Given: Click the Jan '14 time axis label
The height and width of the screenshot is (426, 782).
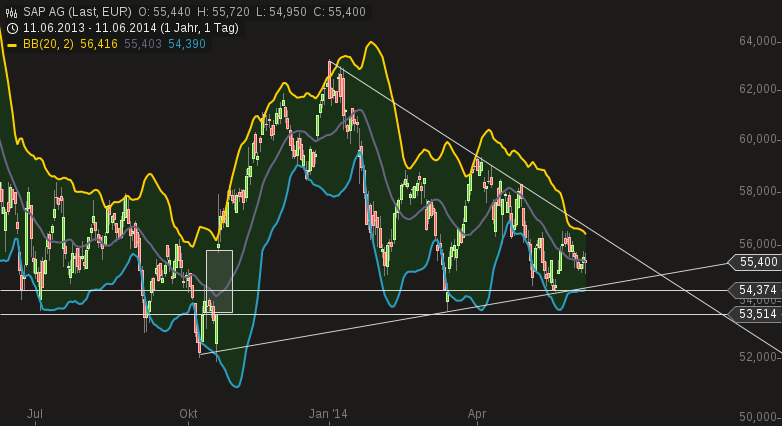Looking at the screenshot, I should pos(328,414).
